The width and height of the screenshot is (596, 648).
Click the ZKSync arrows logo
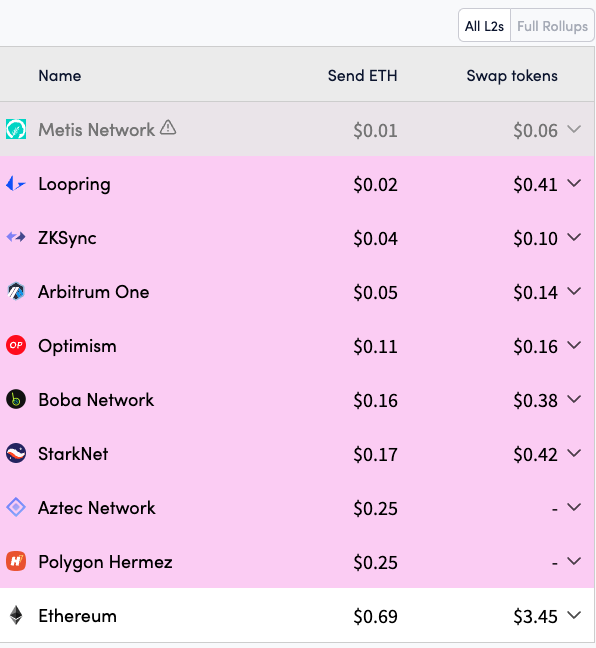click(x=16, y=237)
